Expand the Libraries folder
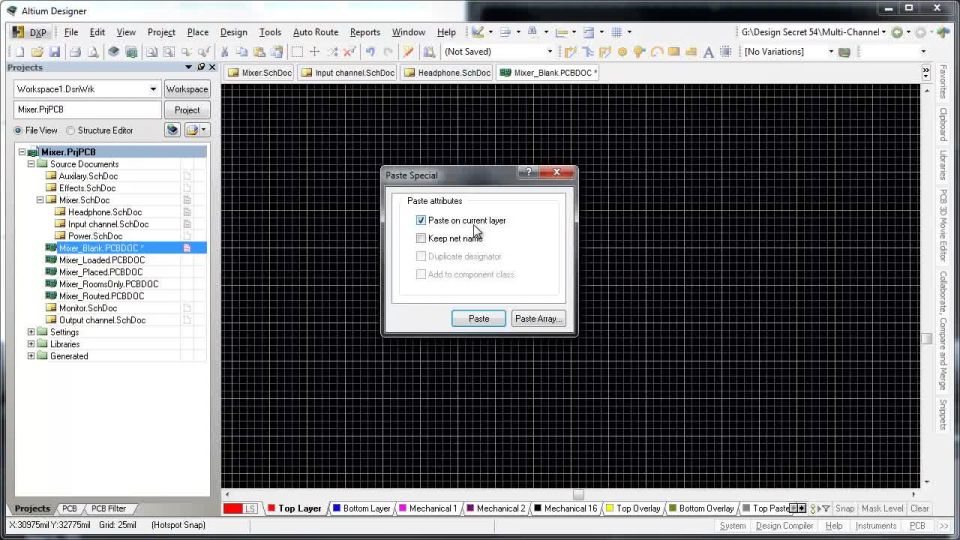This screenshot has width=960, height=540. point(31,344)
